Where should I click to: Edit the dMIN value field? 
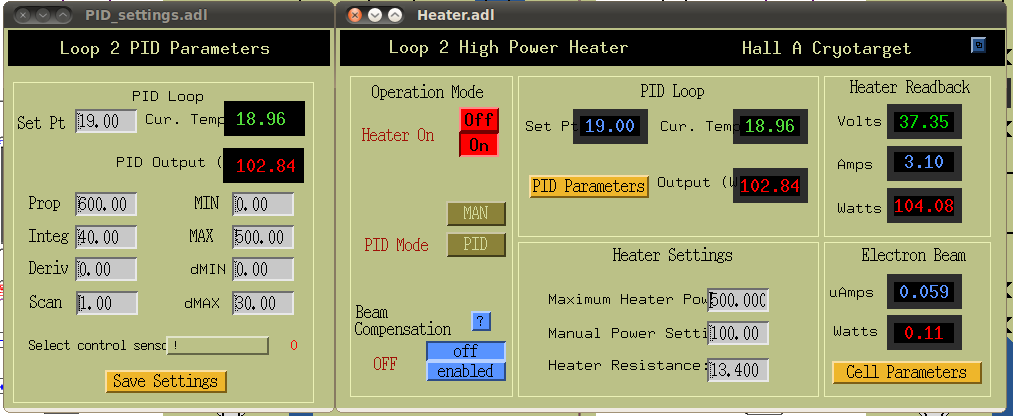coord(263,269)
